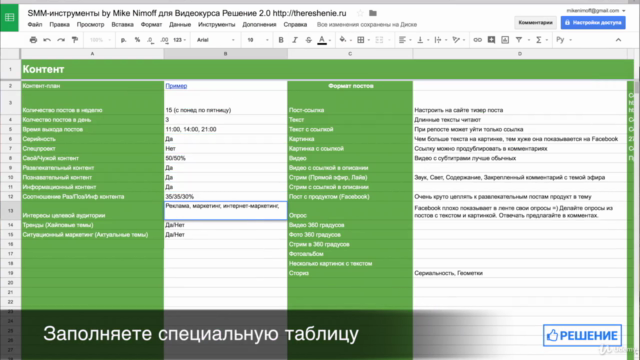Click the vertical align icon
This screenshot has height=360, width=640.
click(x=420, y=40)
